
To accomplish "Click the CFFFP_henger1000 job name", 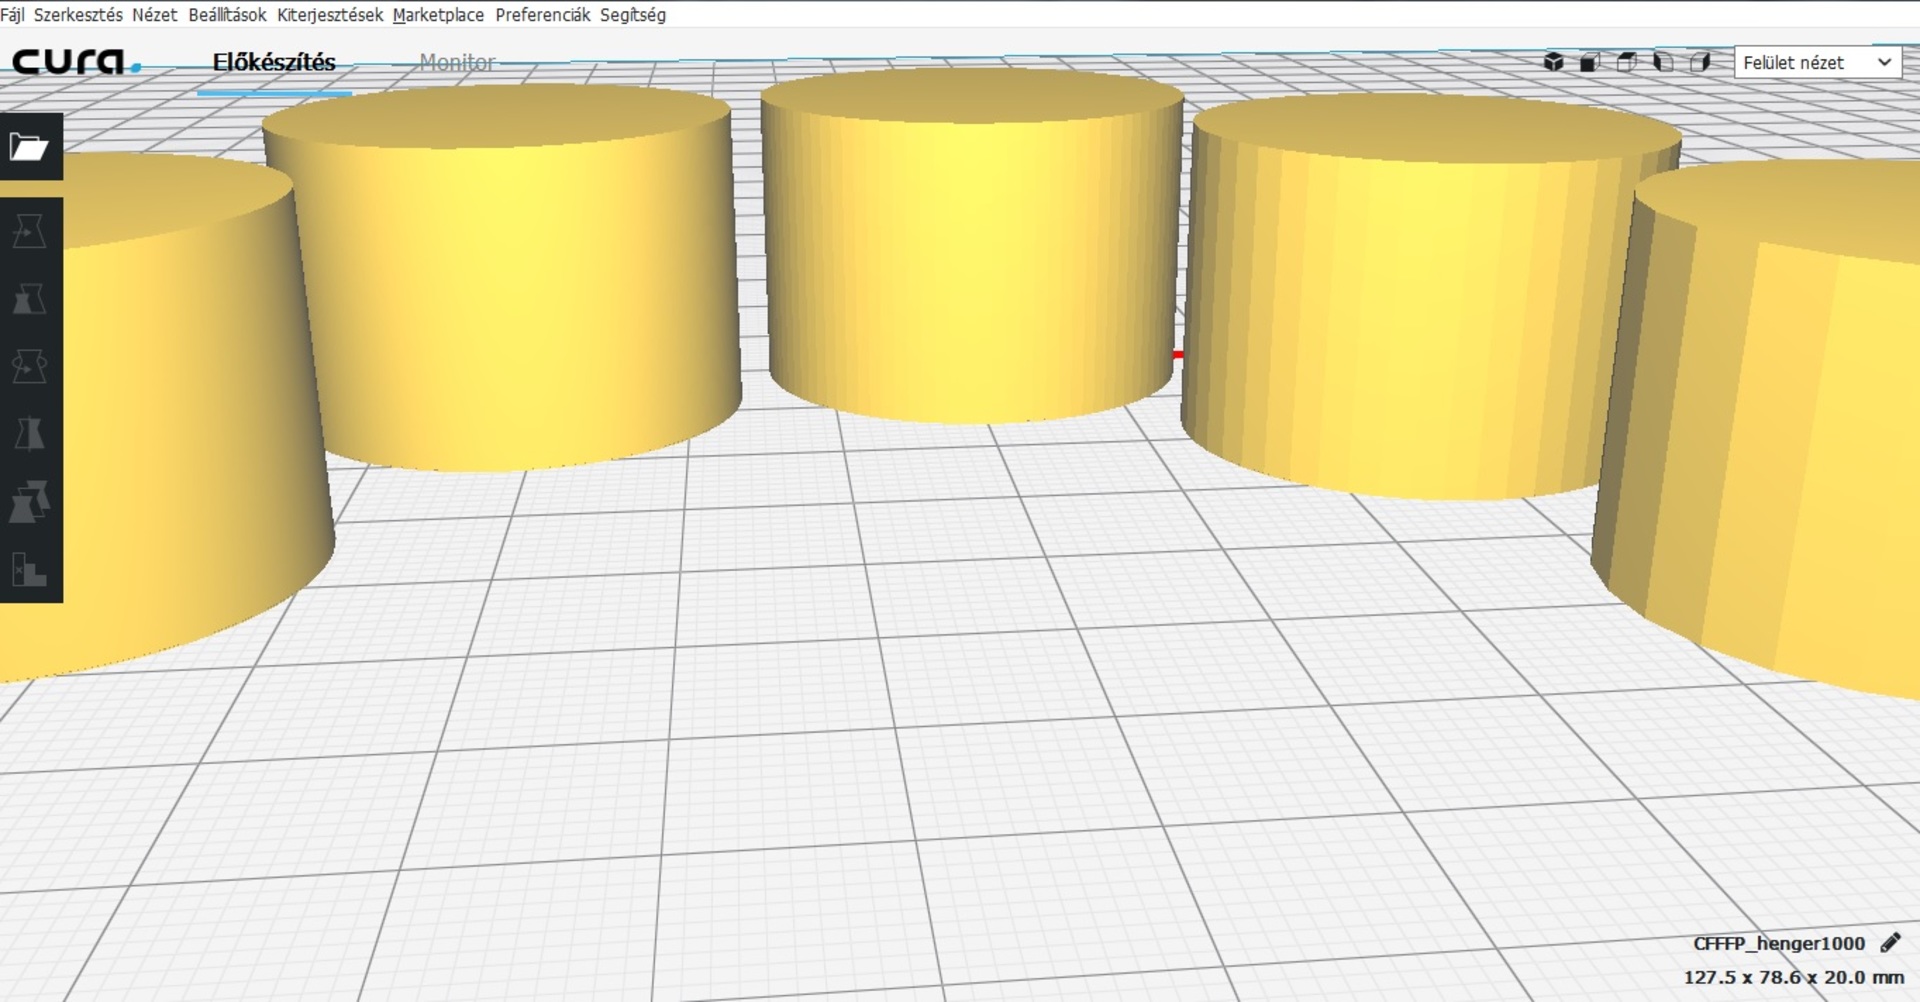I will (x=1779, y=943).
